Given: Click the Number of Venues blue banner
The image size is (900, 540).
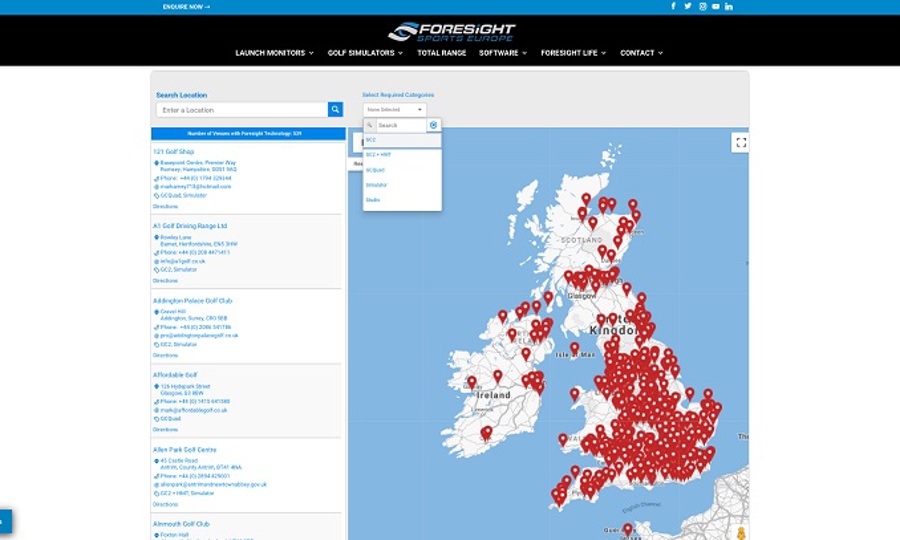Looking at the screenshot, I should click(x=249, y=134).
